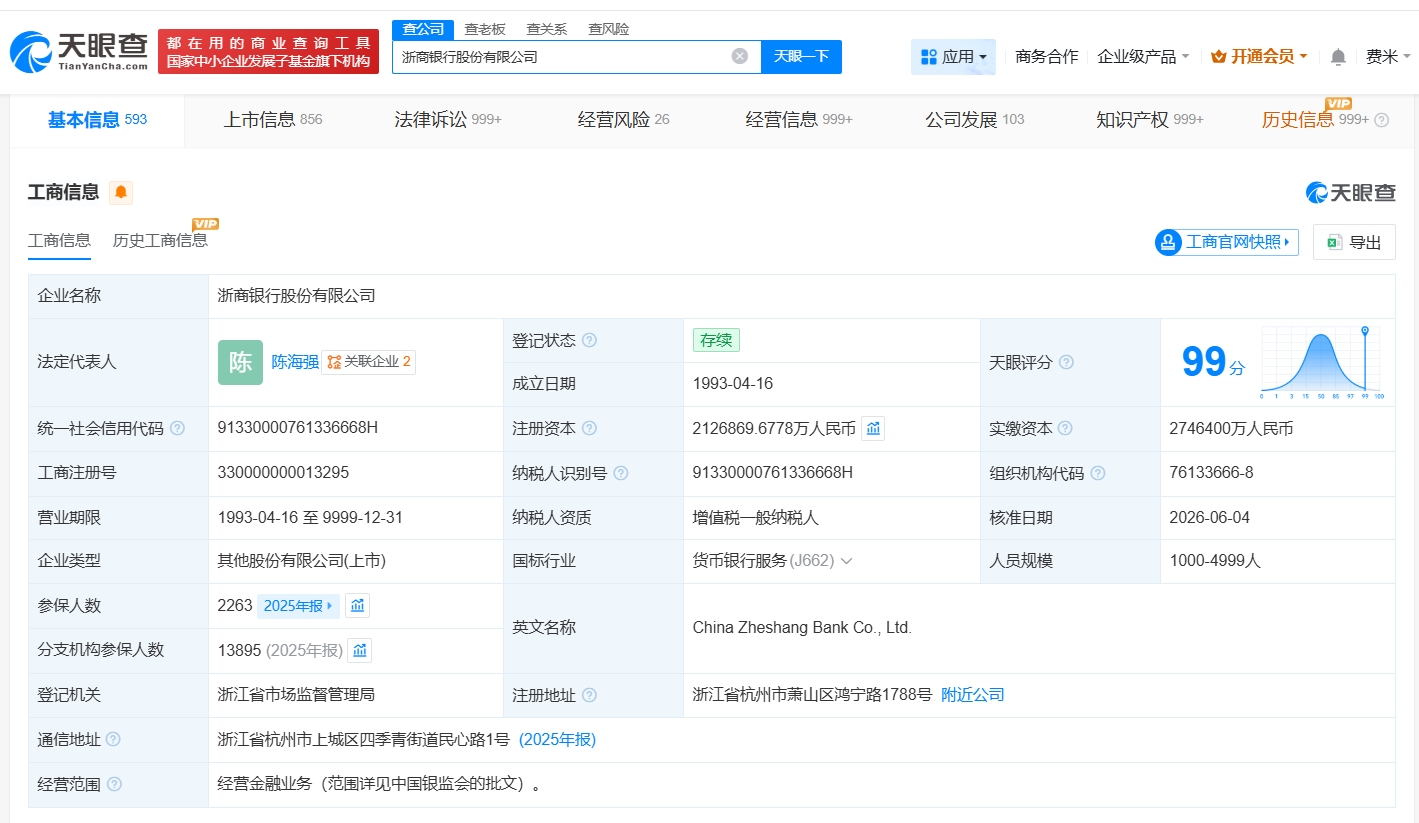Click the orange alert bell beside 工商信息

[121, 192]
